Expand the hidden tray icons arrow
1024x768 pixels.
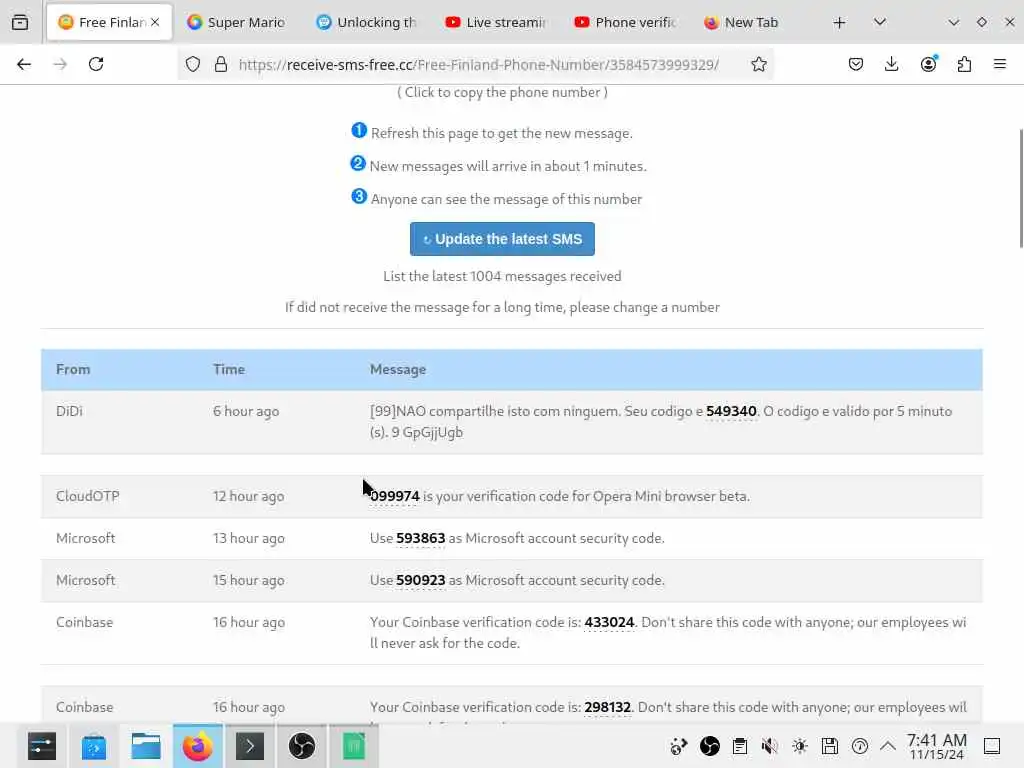[888, 746]
